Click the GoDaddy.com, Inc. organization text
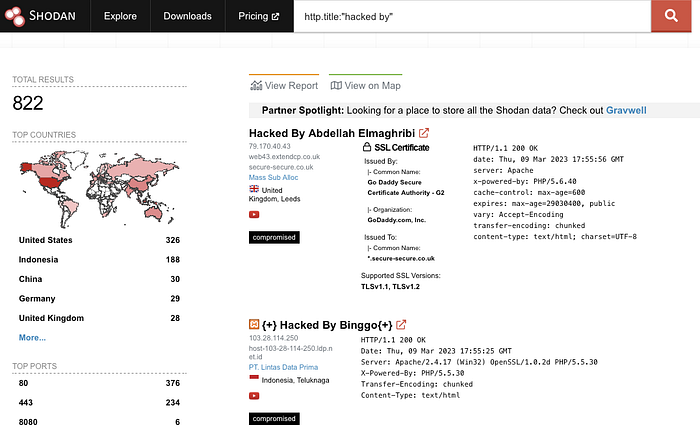Image resolution: width=700 pixels, height=430 pixels. click(396, 220)
